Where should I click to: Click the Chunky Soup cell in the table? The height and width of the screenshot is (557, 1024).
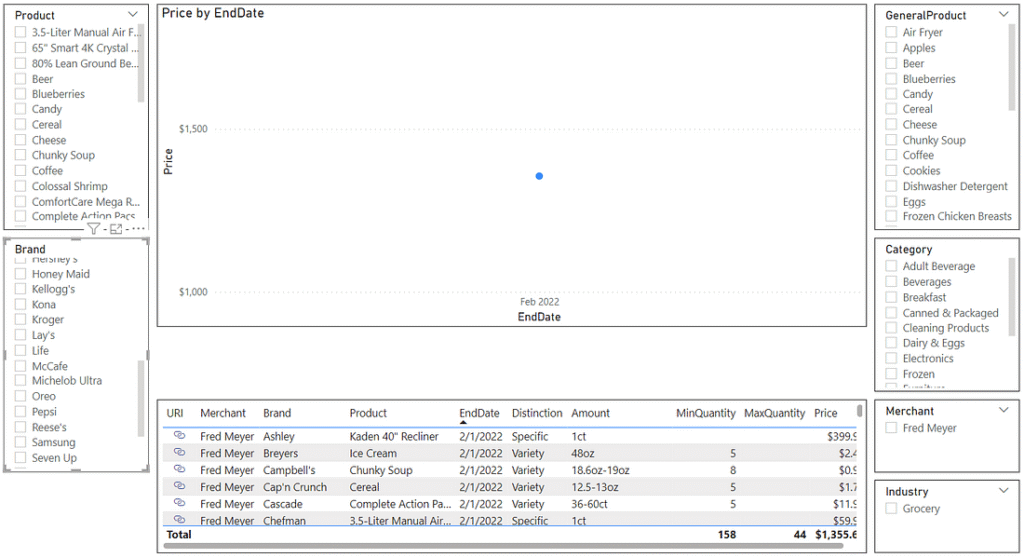(381, 469)
